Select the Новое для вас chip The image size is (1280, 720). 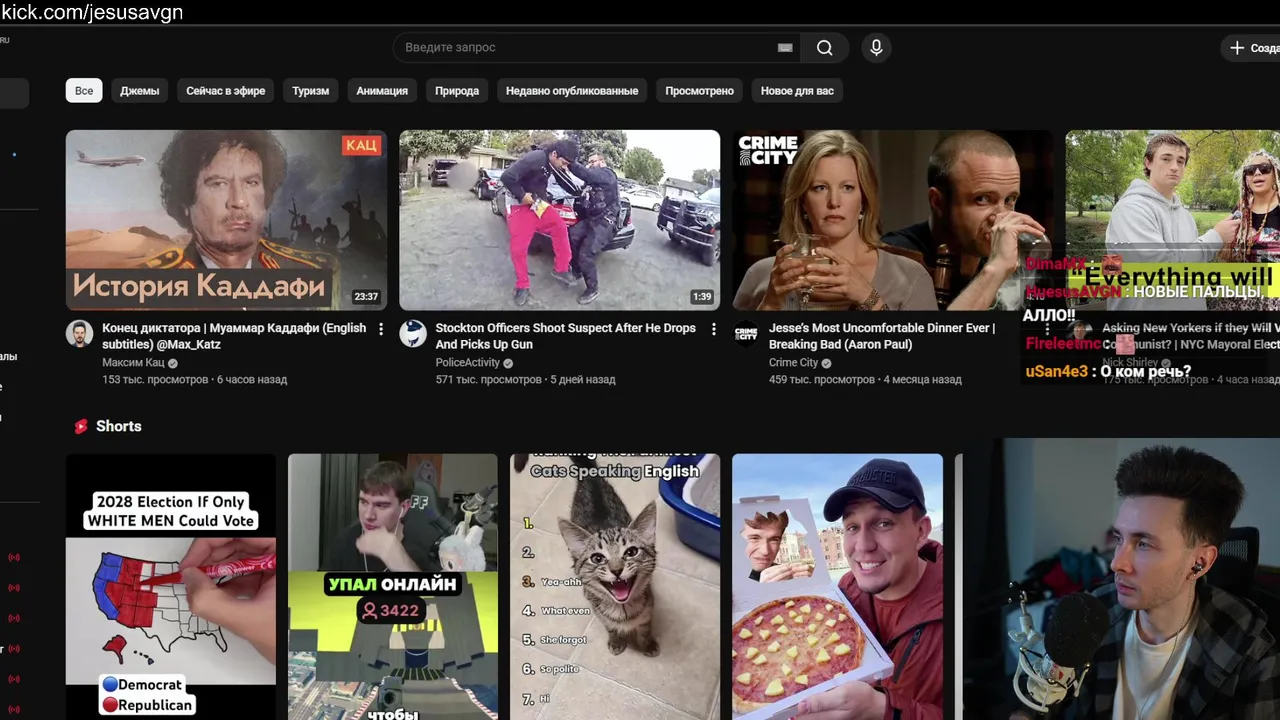(797, 91)
